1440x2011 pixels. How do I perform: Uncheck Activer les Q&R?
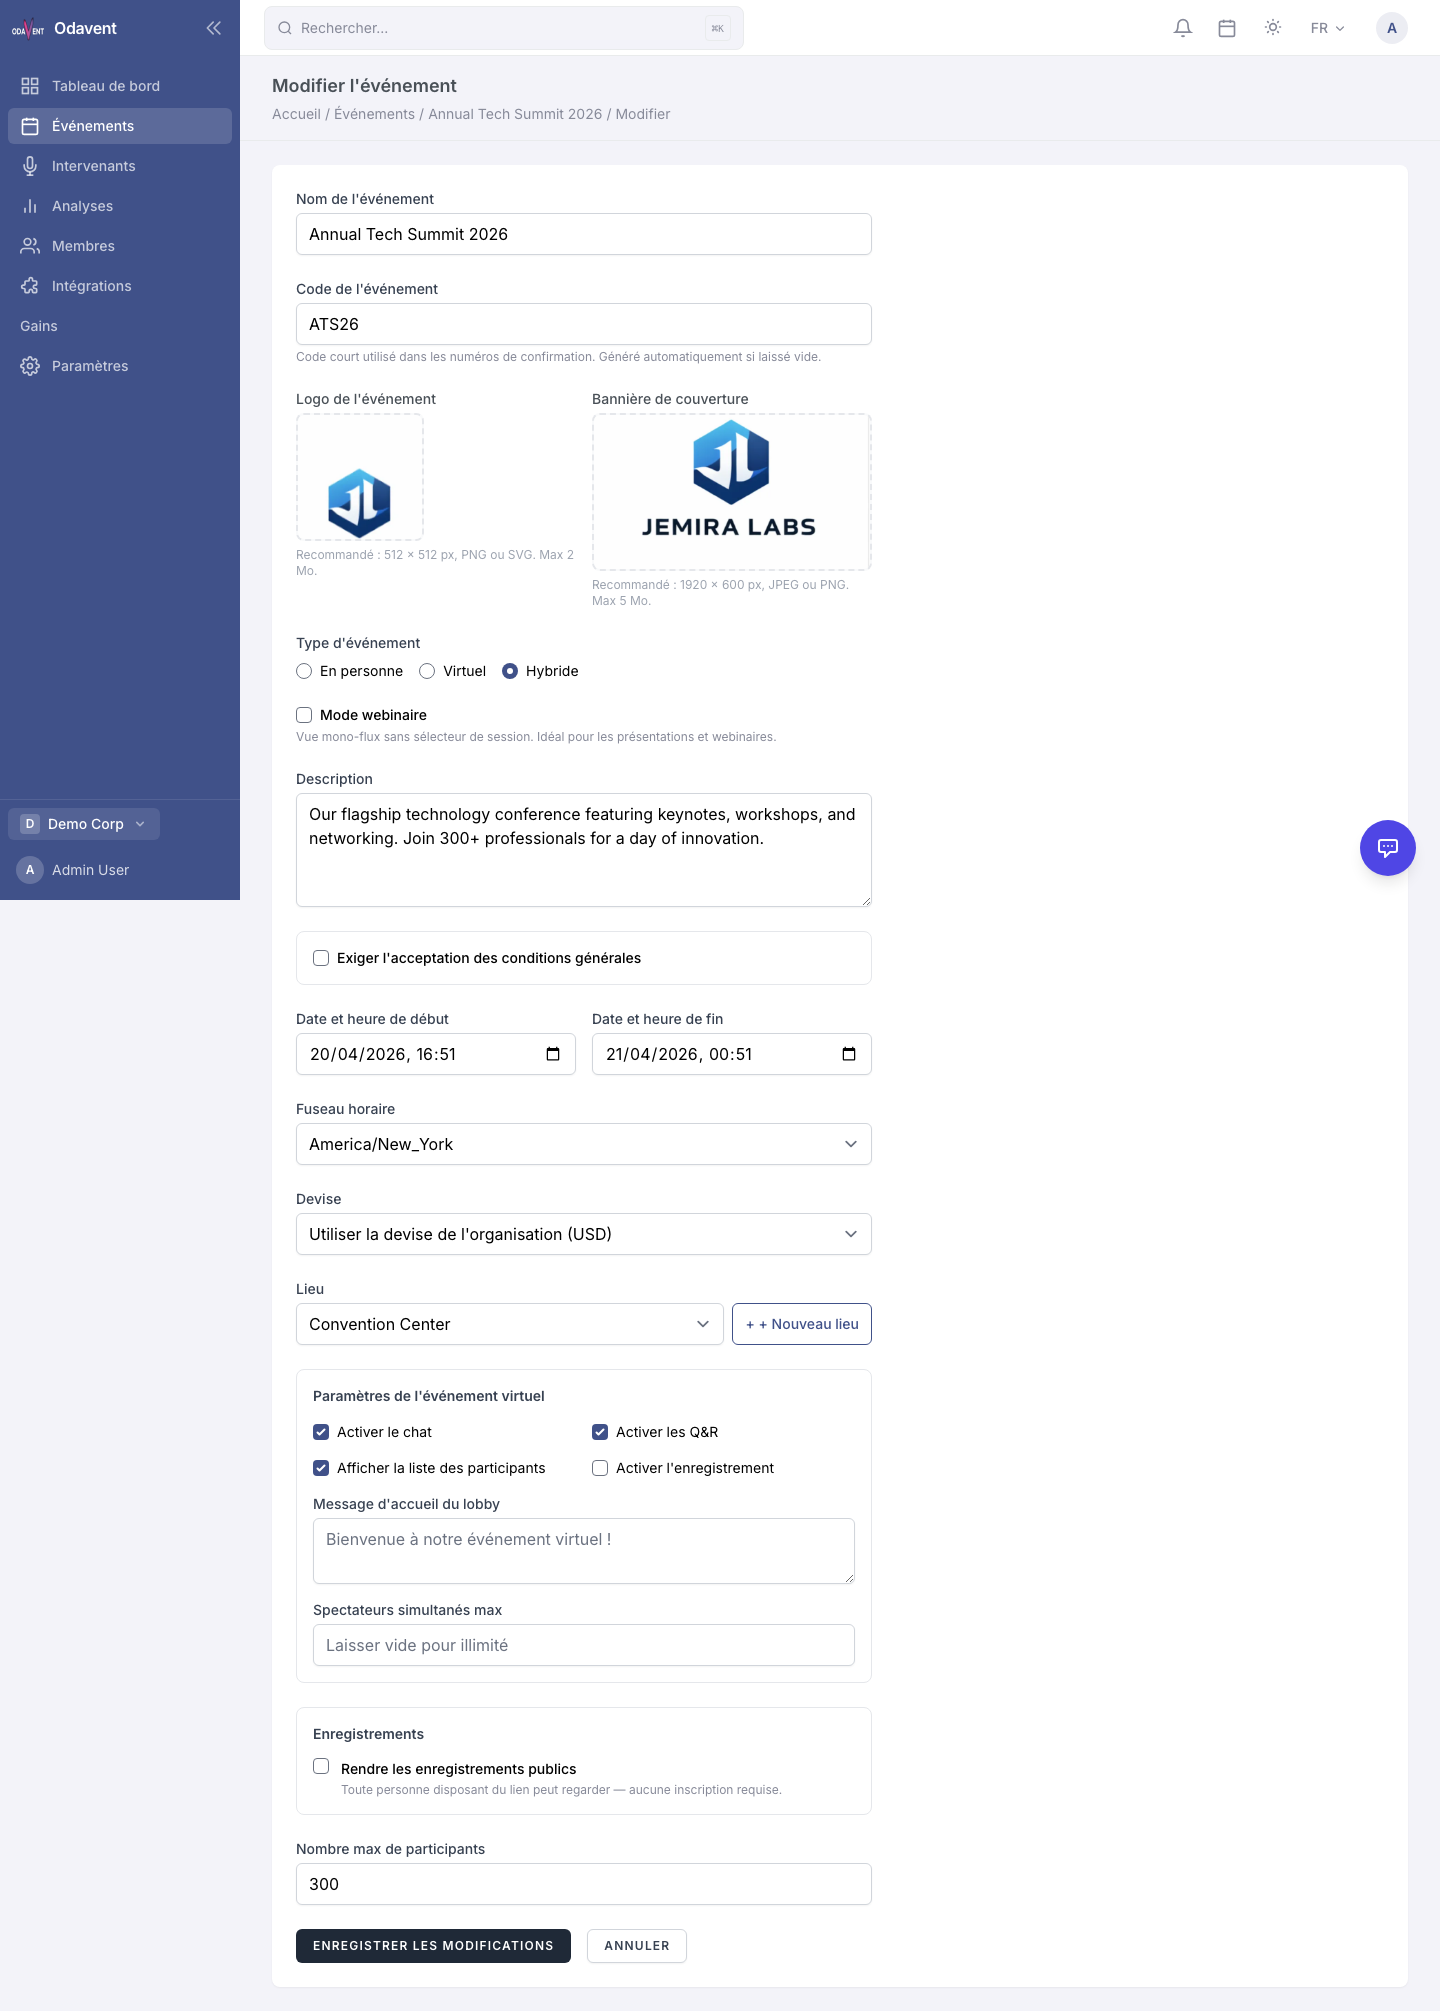(x=600, y=1432)
